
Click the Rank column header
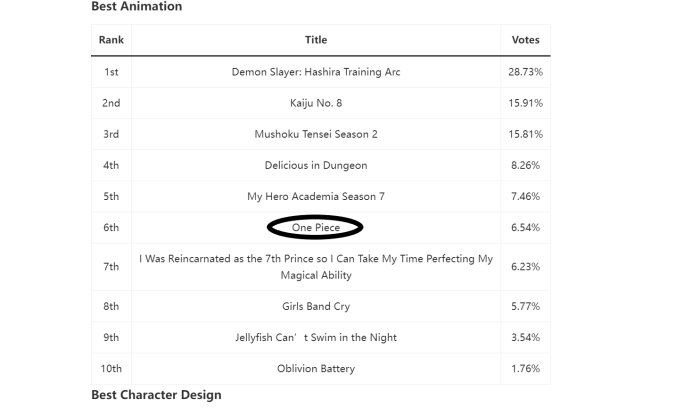pyautogui.click(x=111, y=40)
